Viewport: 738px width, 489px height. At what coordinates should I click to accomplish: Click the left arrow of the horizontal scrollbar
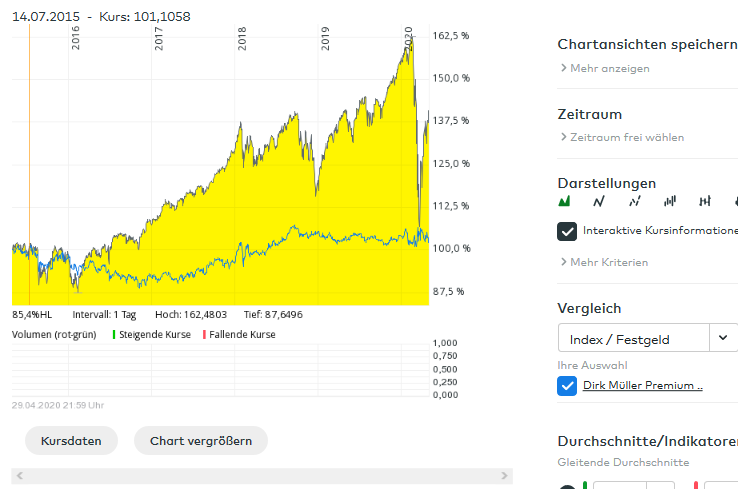pos(18,475)
